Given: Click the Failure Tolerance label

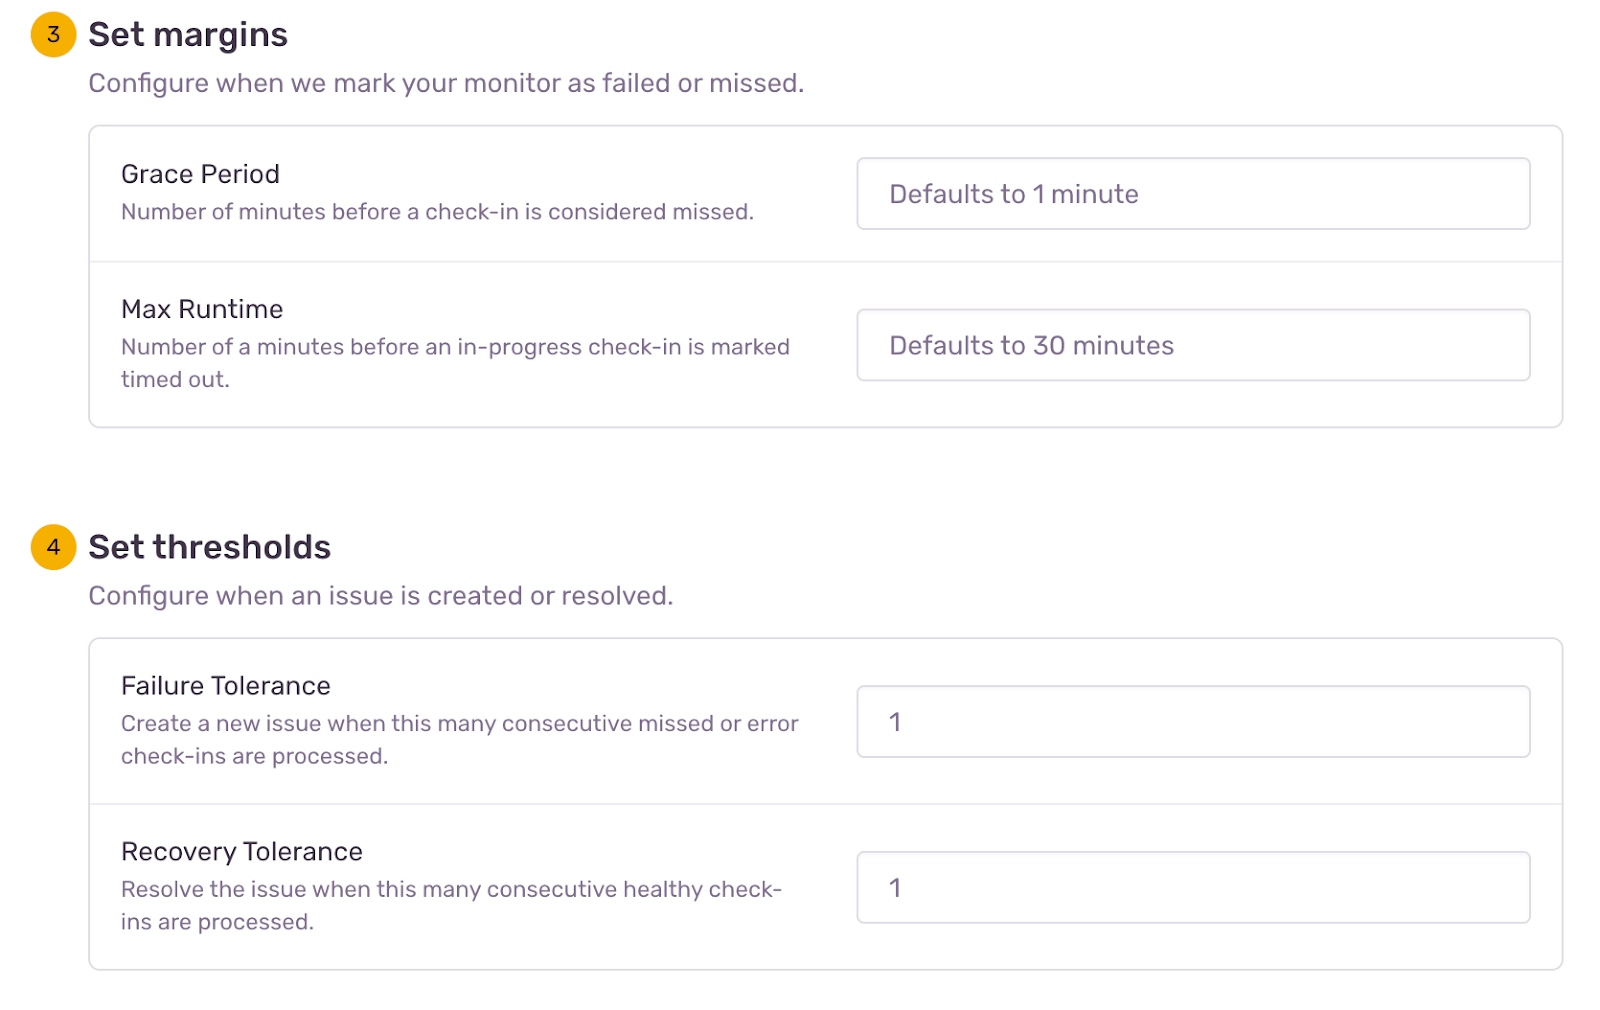Looking at the screenshot, I should 225,686.
